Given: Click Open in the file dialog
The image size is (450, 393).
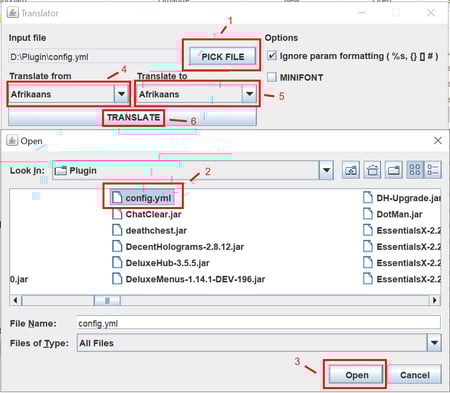Looking at the screenshot, I should [356, 375].
